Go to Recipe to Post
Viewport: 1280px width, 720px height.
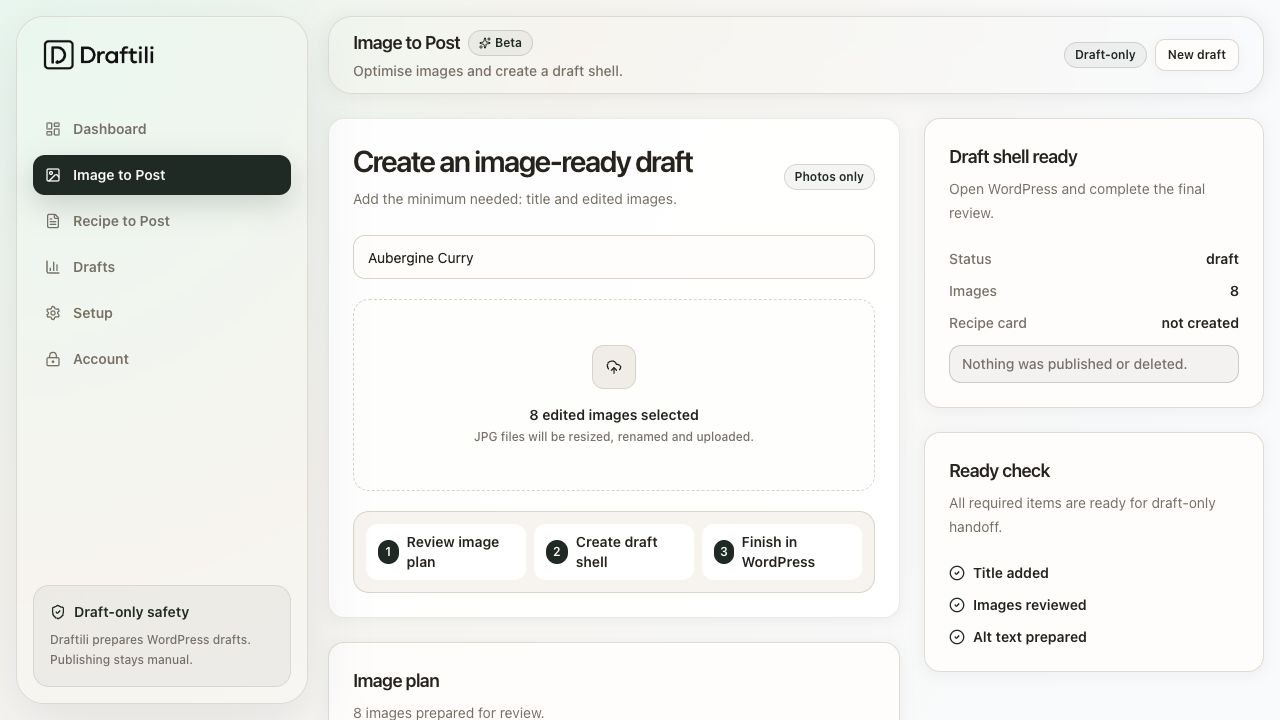coord(162,221)
